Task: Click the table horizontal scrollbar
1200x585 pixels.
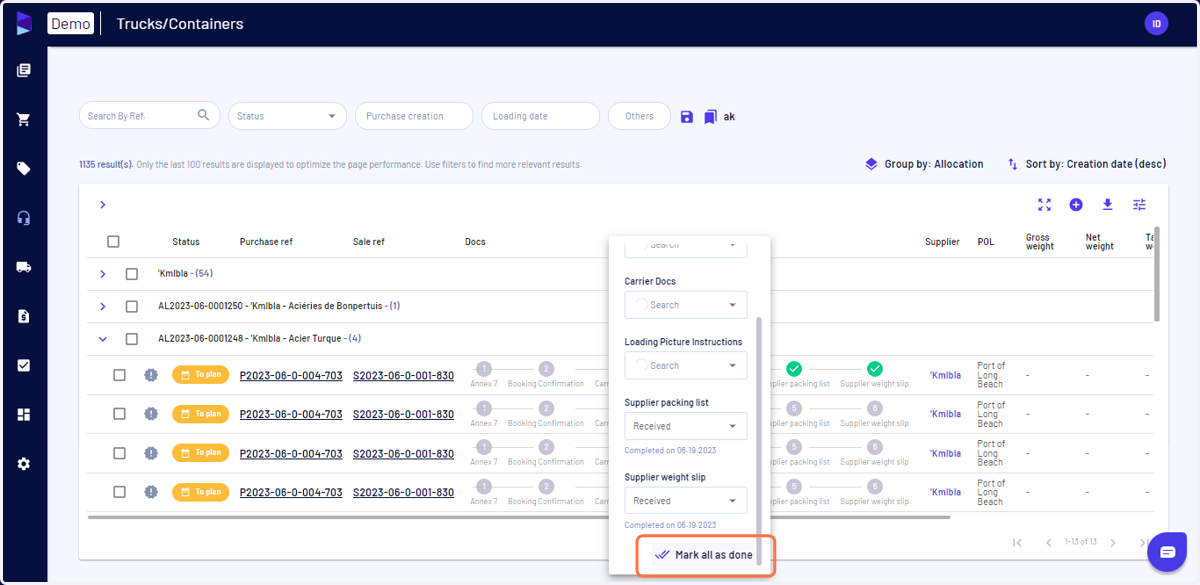Action: coord(518,517)
